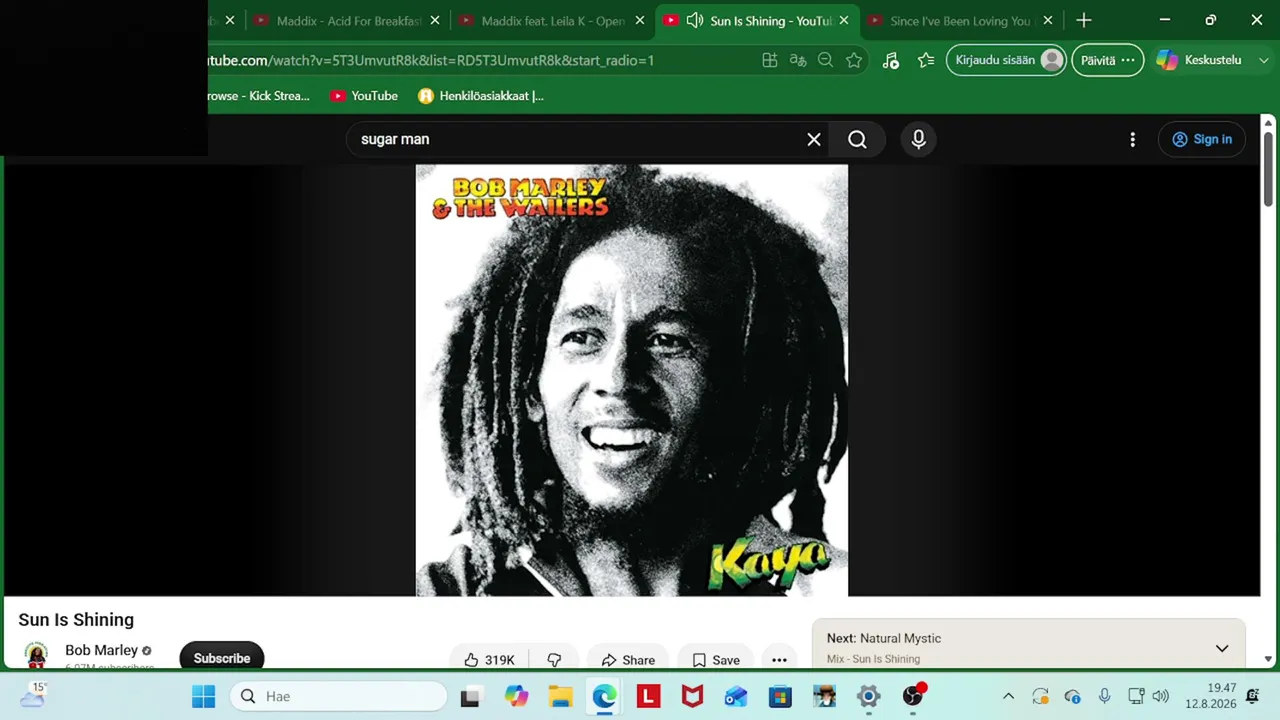Launch Copilot from the taskbar
Screen dimensions: 1280x720
pyautogui.click(x=516, y=696)
